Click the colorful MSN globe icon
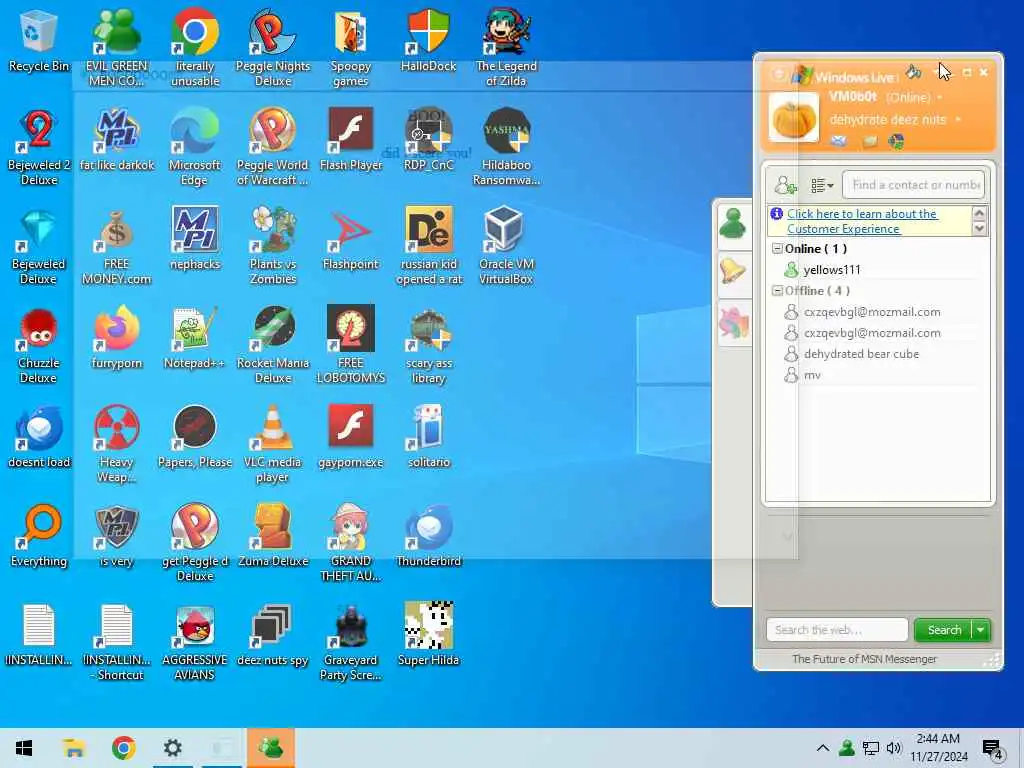The height and width of the screenshot is (768, 1024). click(896, 141)
